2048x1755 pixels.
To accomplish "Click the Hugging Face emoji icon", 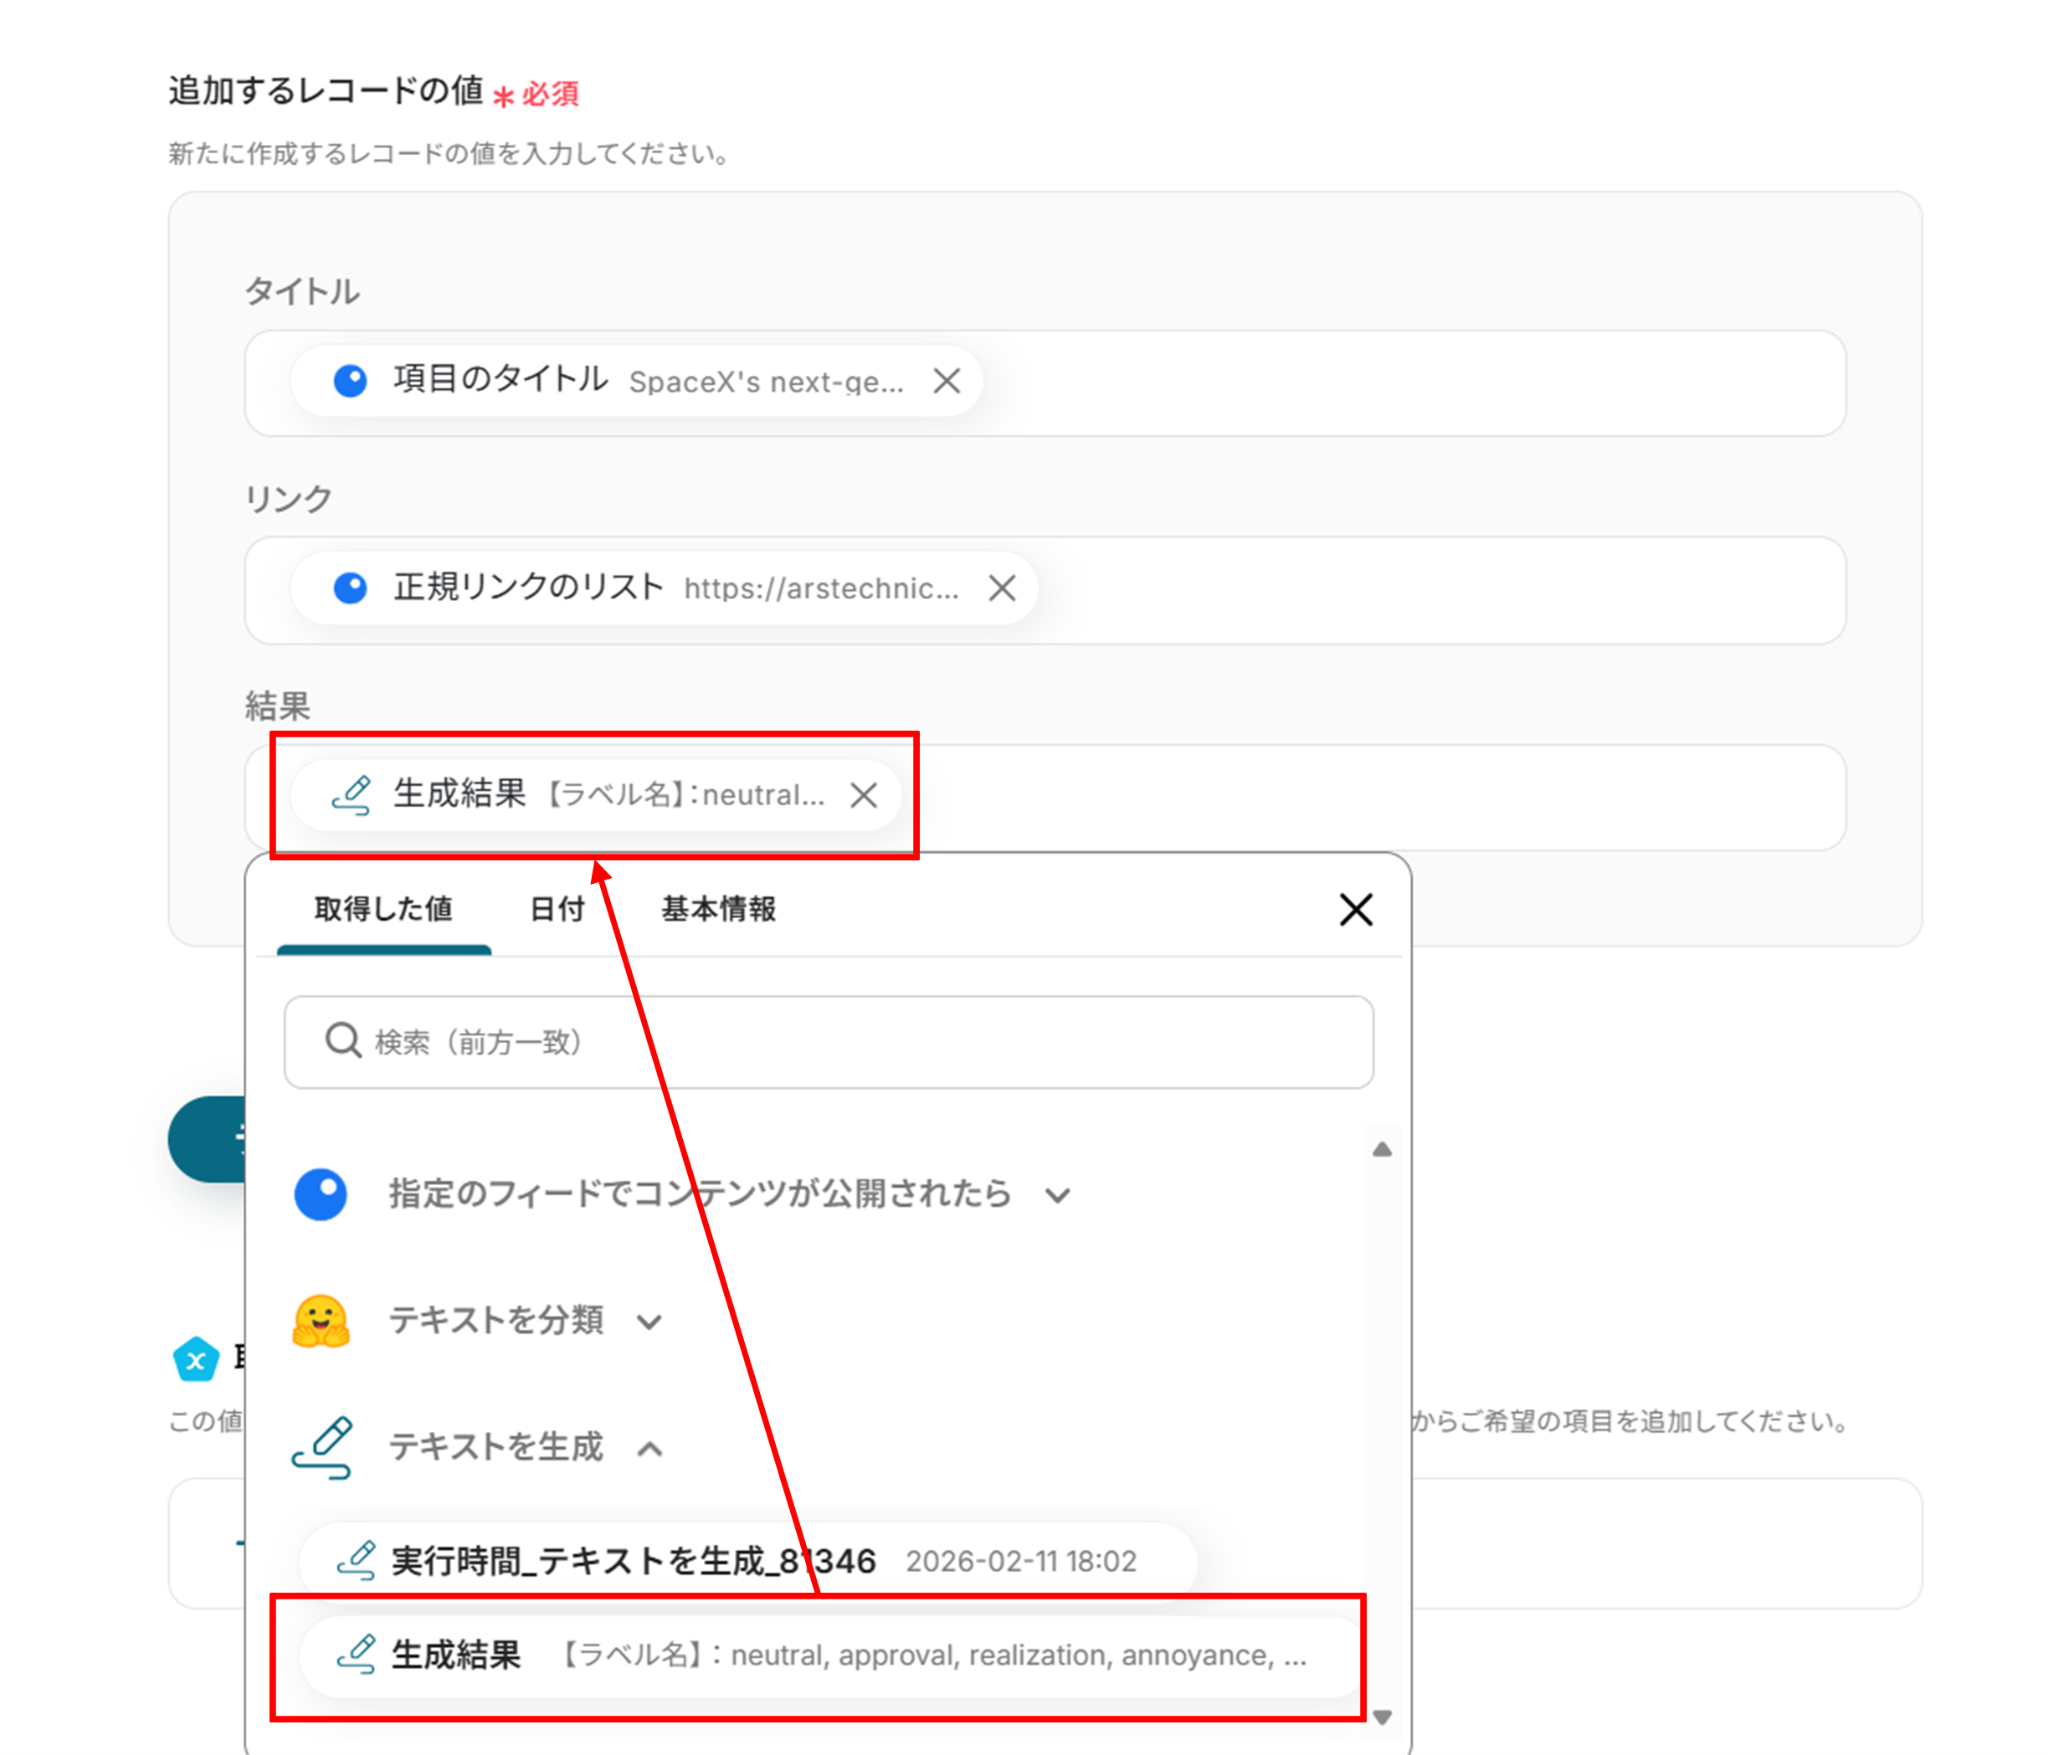I will click(x=320, y=1320).
